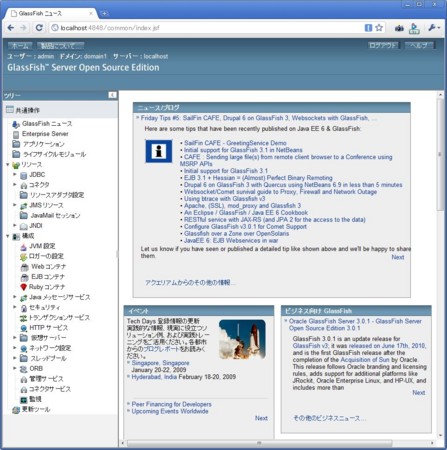Click the 構成 node icon
447x450 pixels.
(16, 236)
